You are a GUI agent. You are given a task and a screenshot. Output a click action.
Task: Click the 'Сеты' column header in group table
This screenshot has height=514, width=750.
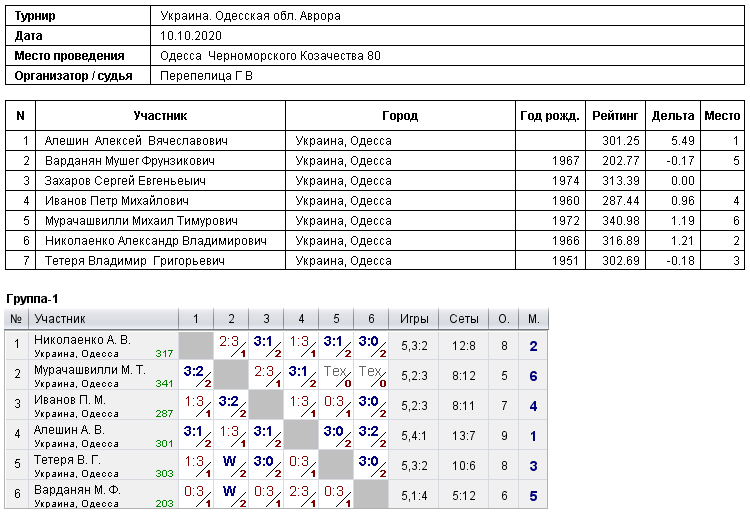coord(463,319)
